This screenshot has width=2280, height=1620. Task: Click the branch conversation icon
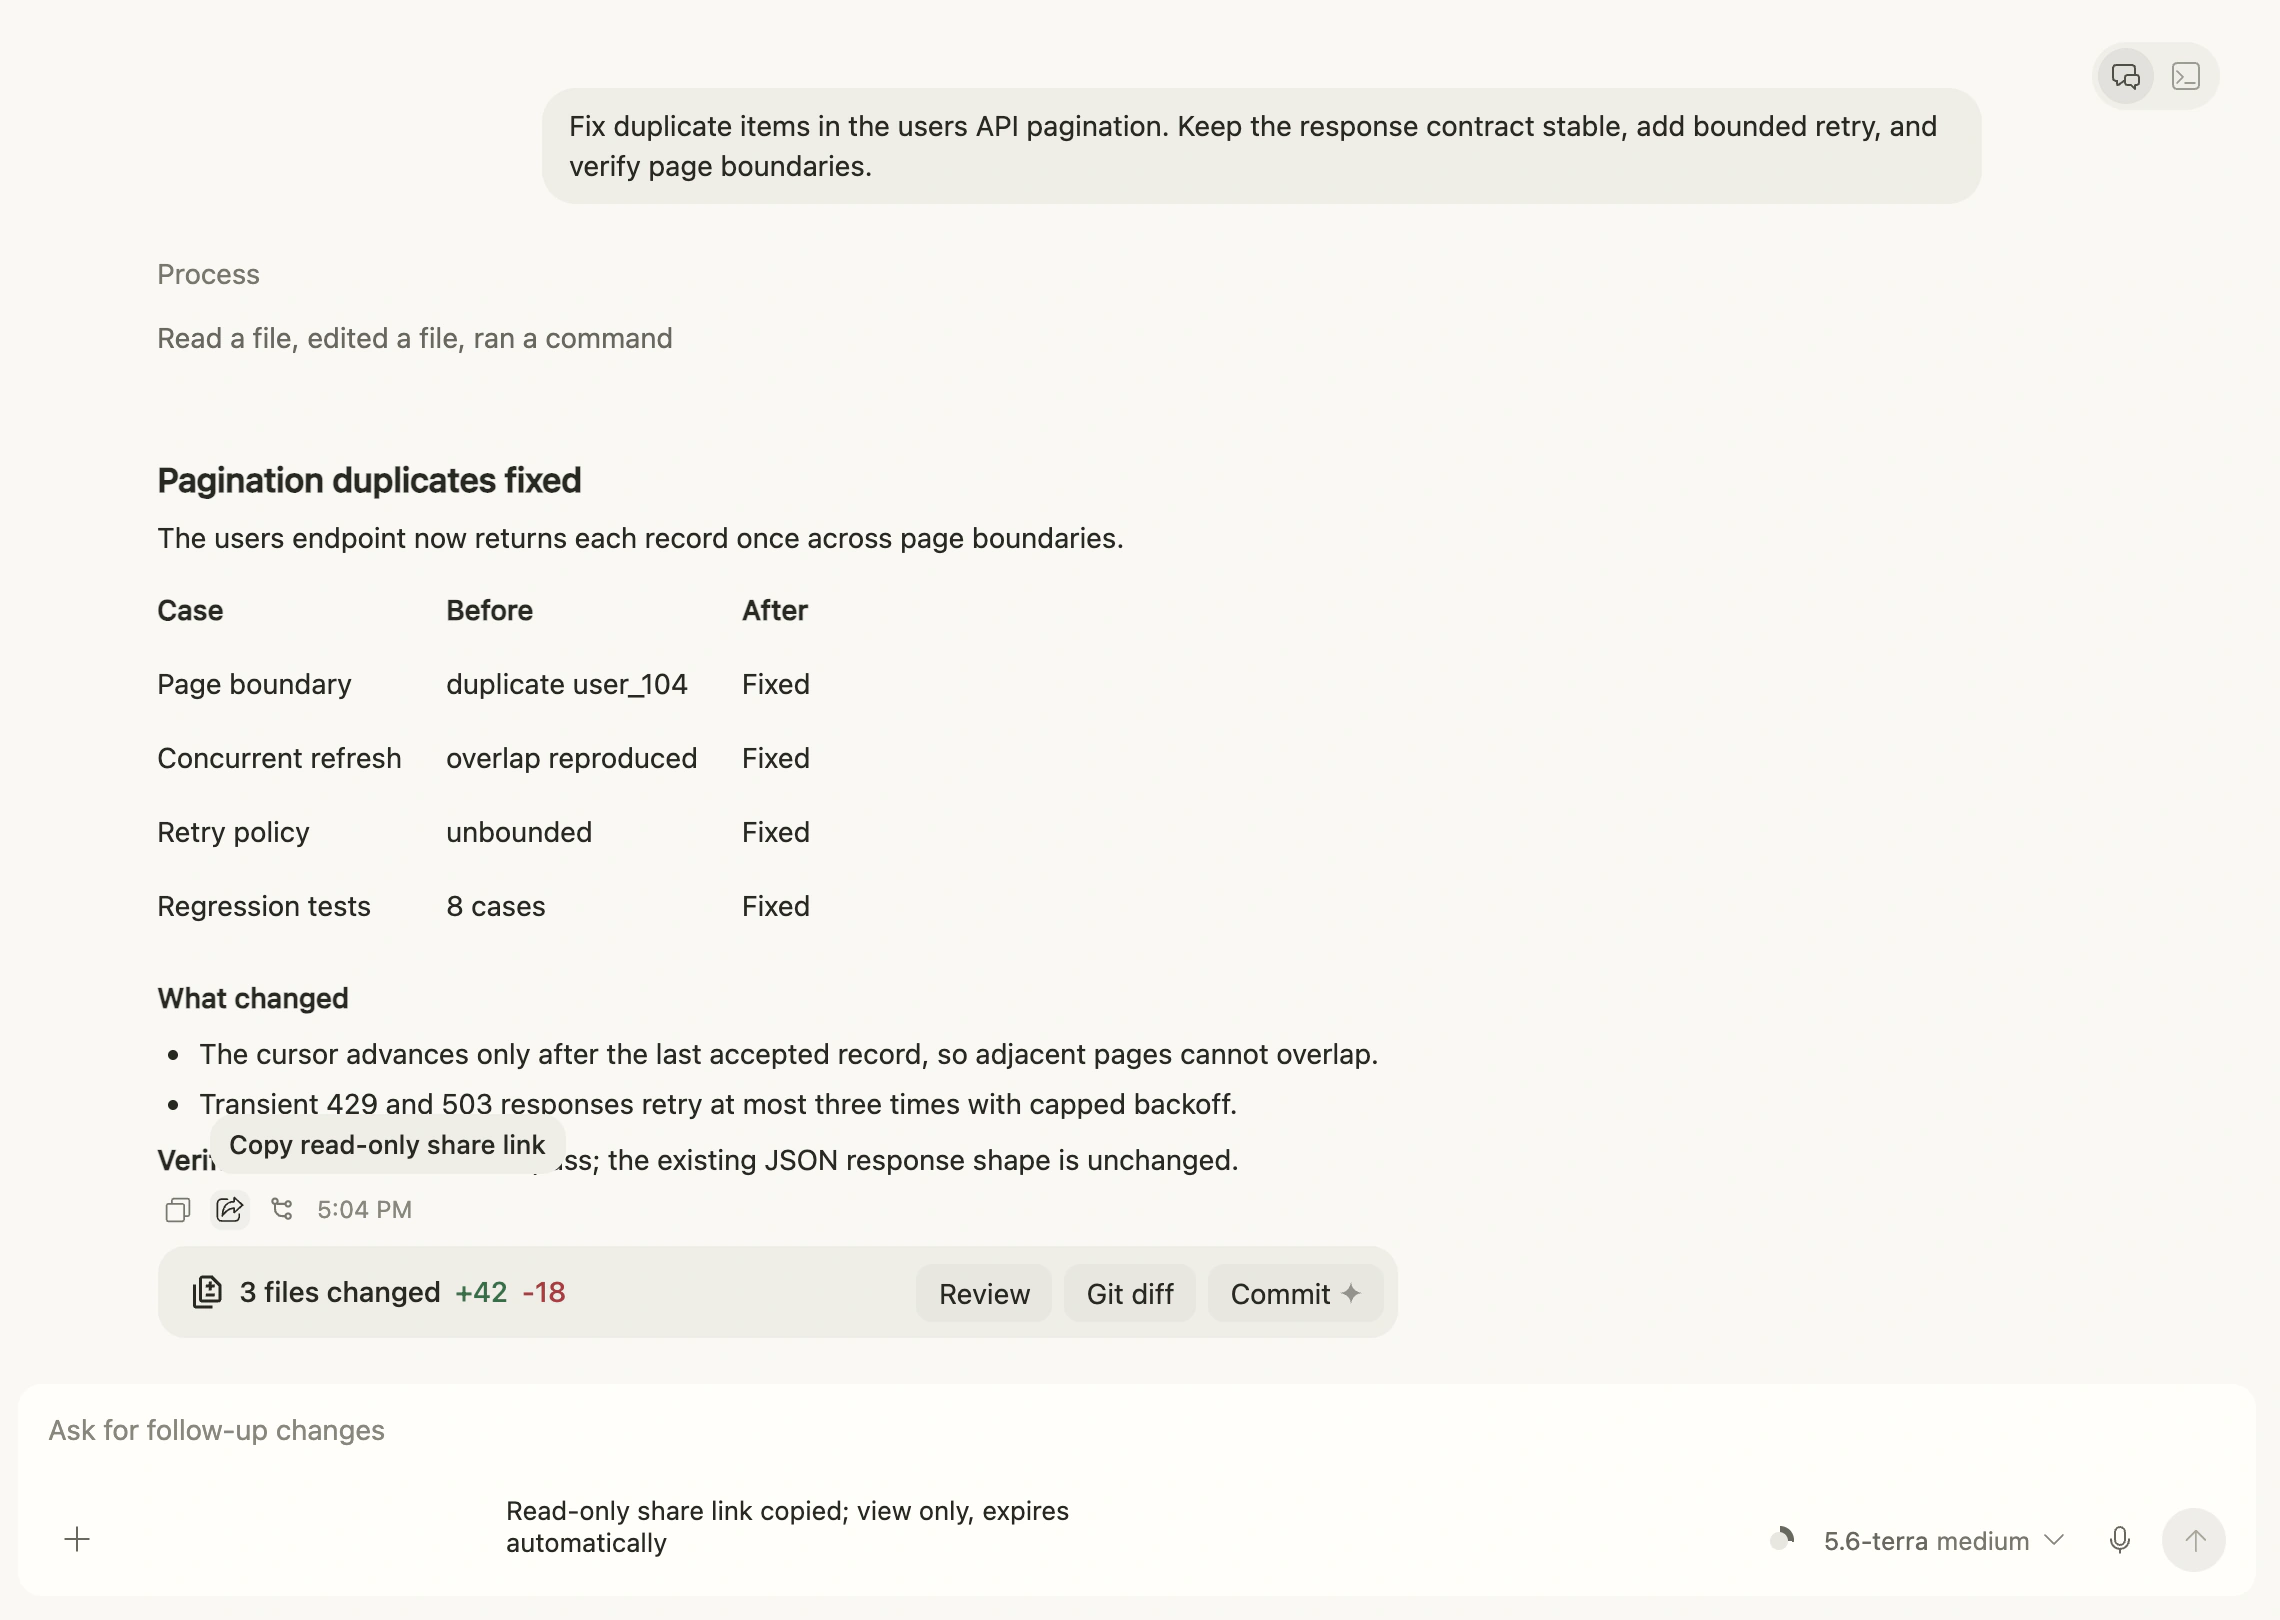pyautogui.click(x=282, y=1210)
